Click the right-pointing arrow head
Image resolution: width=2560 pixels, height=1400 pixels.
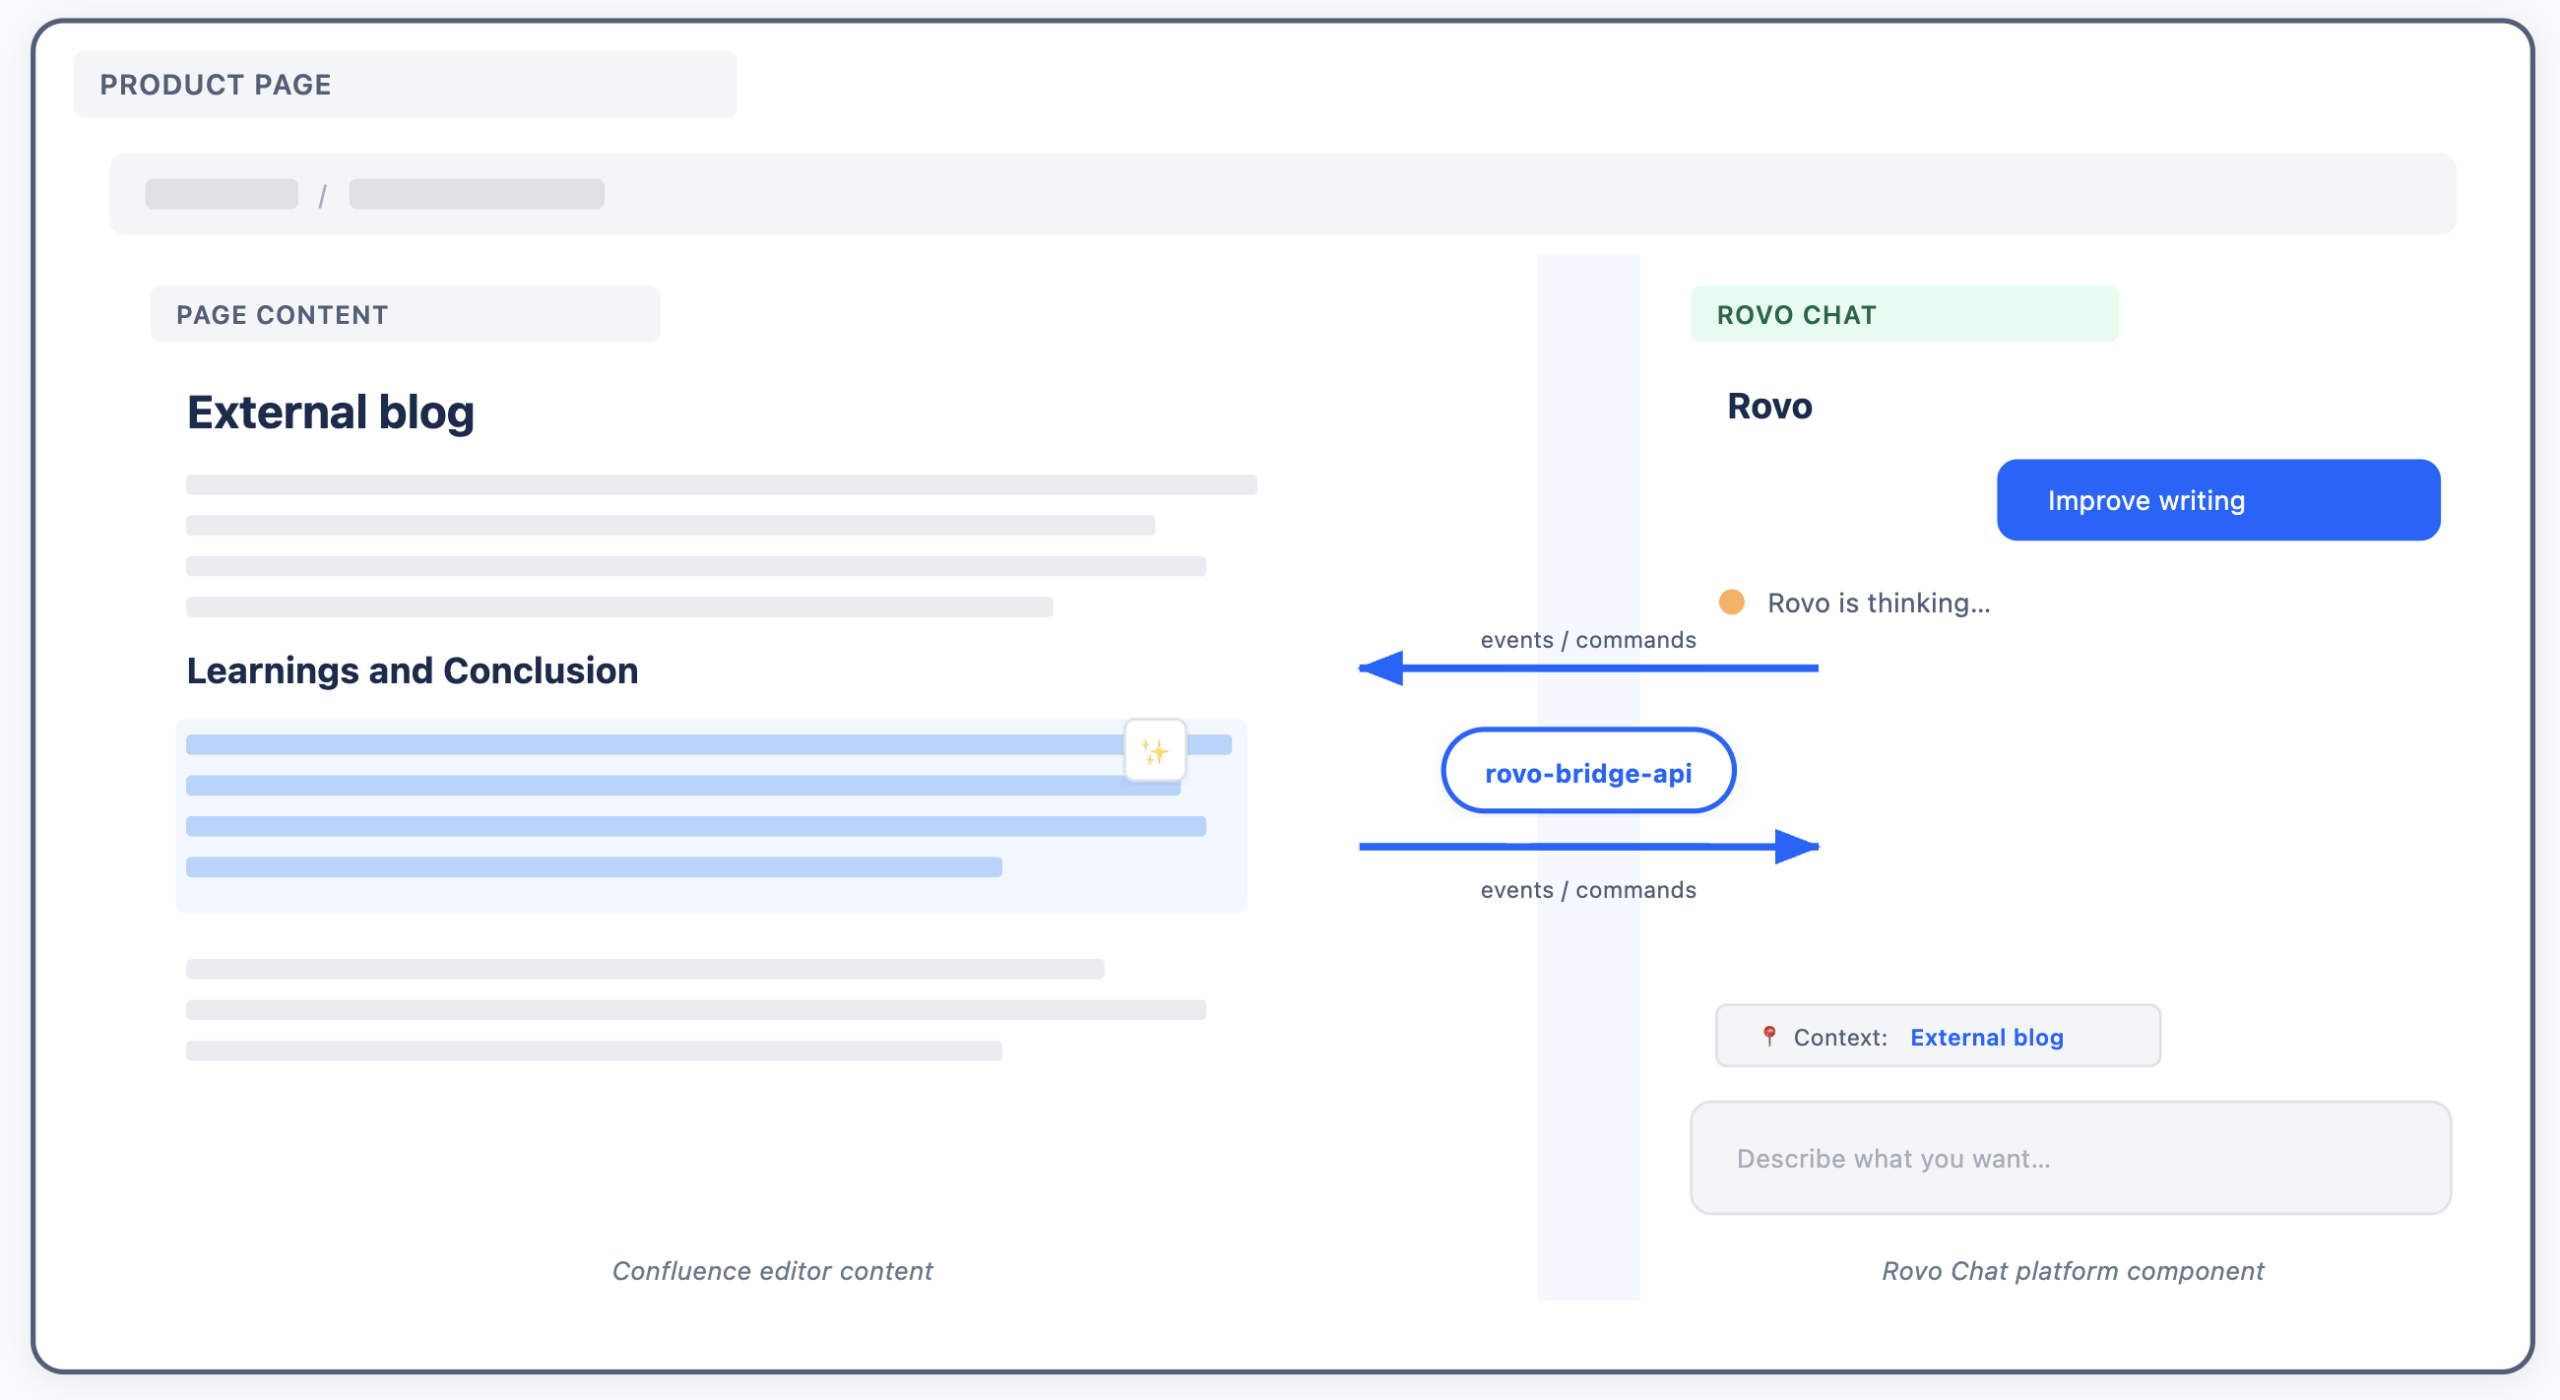1796,846
